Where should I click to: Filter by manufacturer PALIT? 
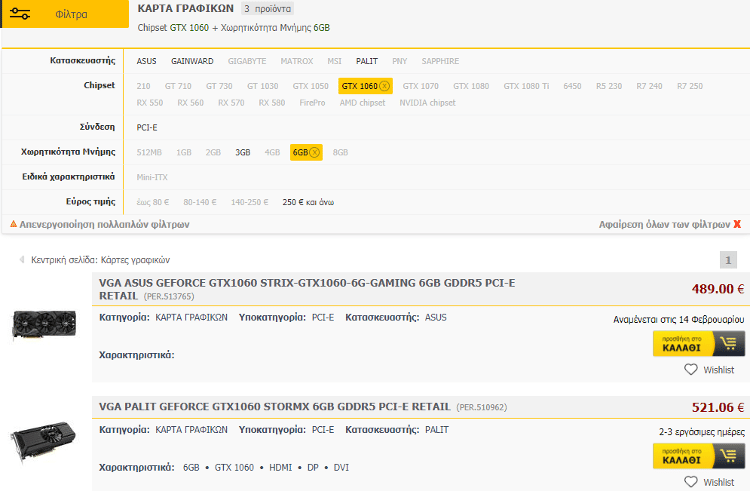click(367, 61)
